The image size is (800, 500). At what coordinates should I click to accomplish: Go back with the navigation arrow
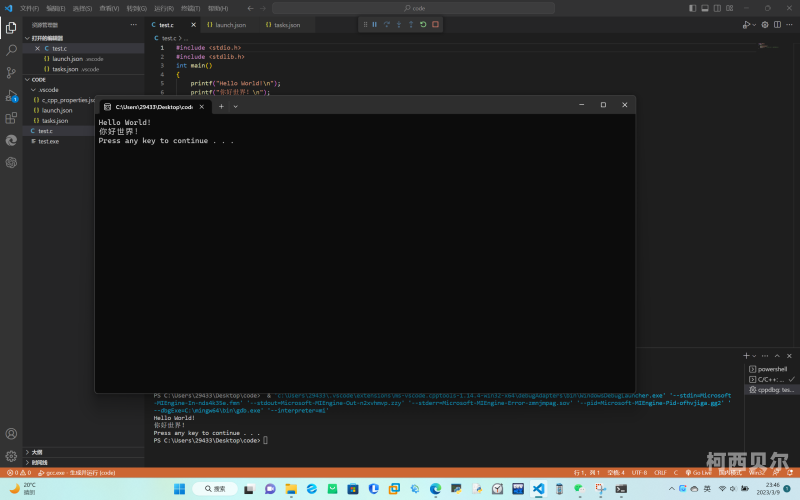tap(250, 8)
